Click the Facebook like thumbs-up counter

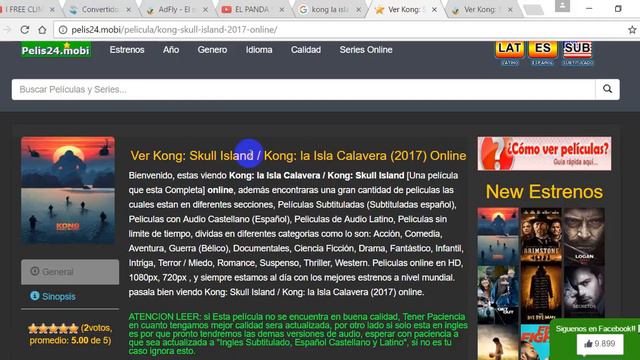tap(600, 344)
